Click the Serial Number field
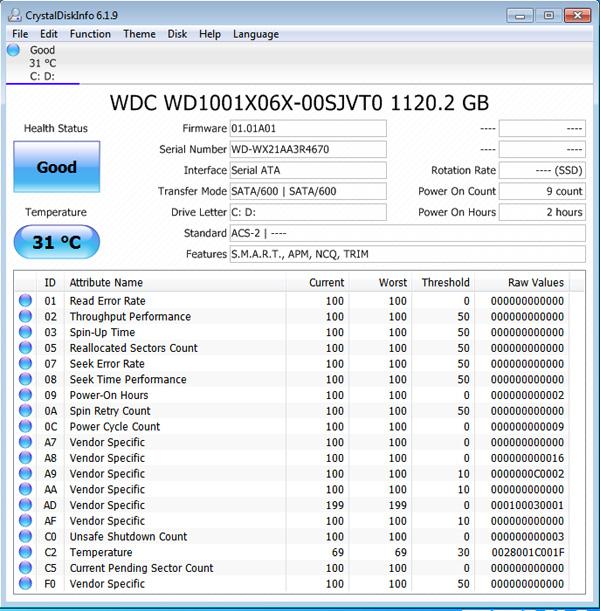 308,150
